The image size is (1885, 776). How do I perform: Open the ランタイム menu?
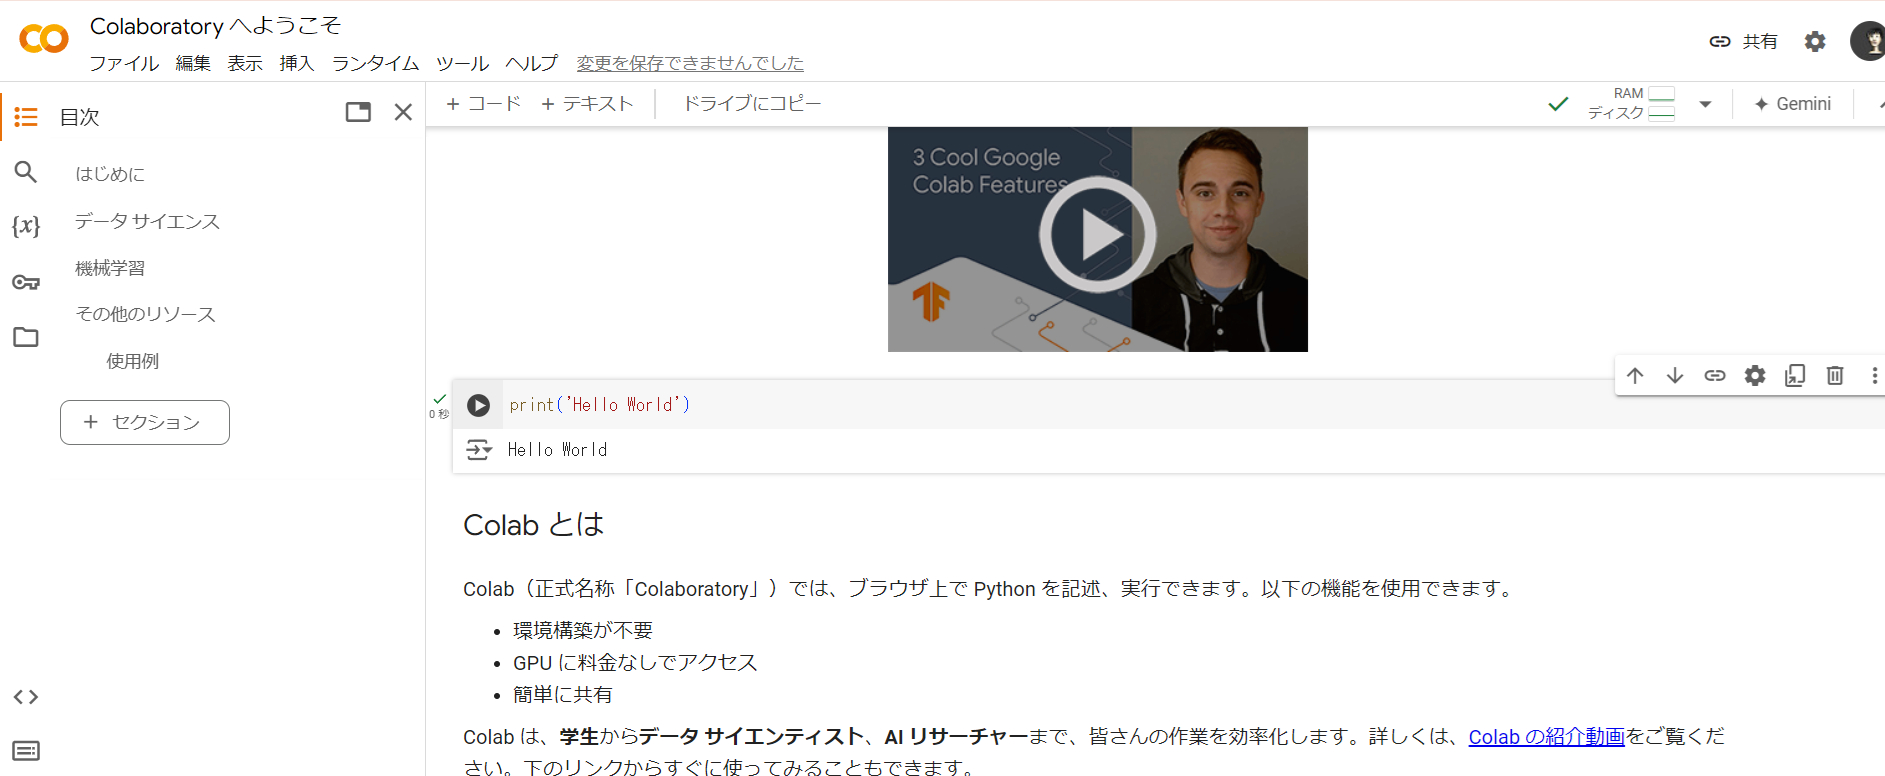point(375,63)
